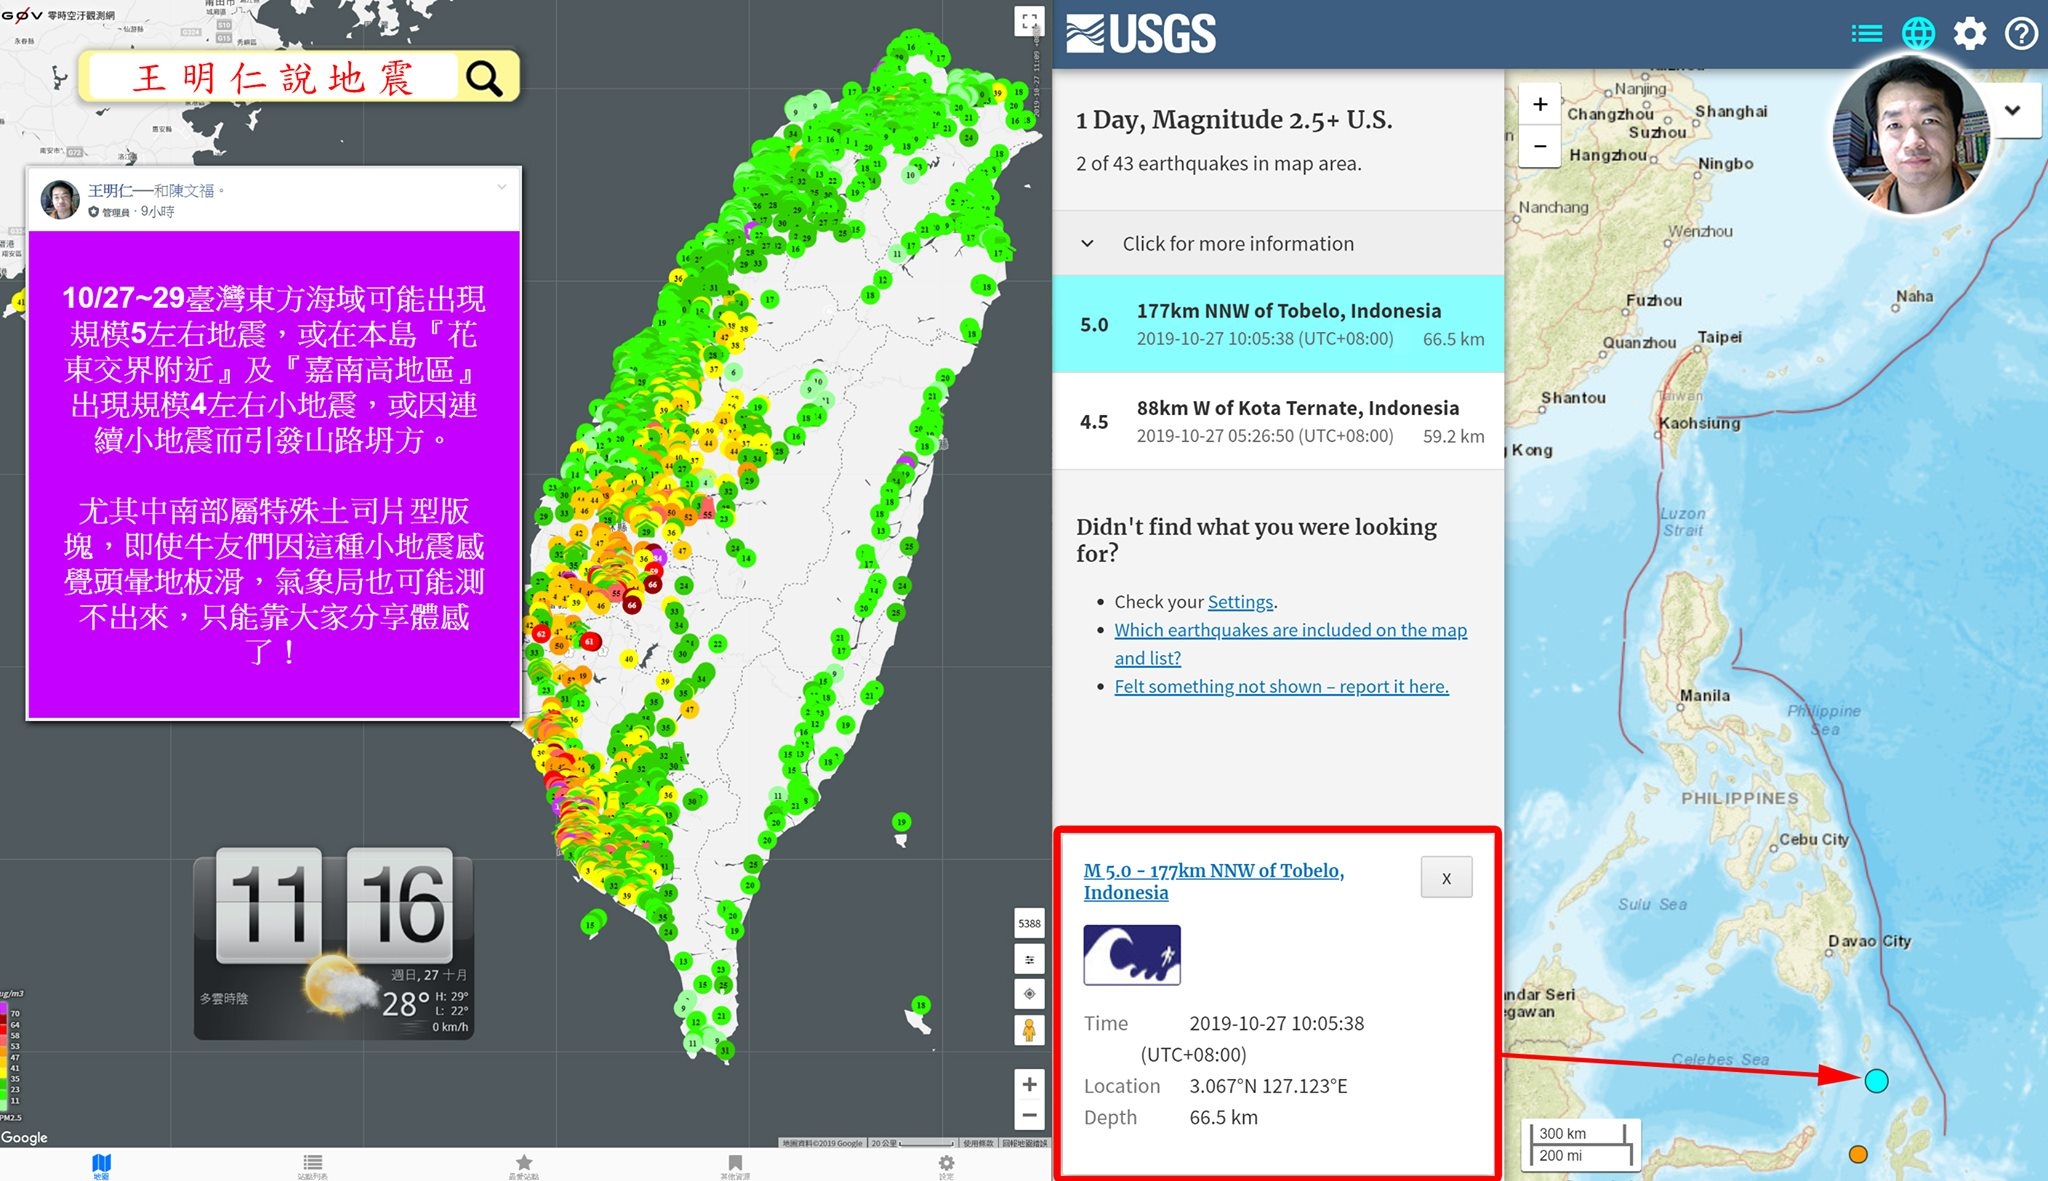
Task: Click the 王明仁 author name on post
Action: pos(110,190)
